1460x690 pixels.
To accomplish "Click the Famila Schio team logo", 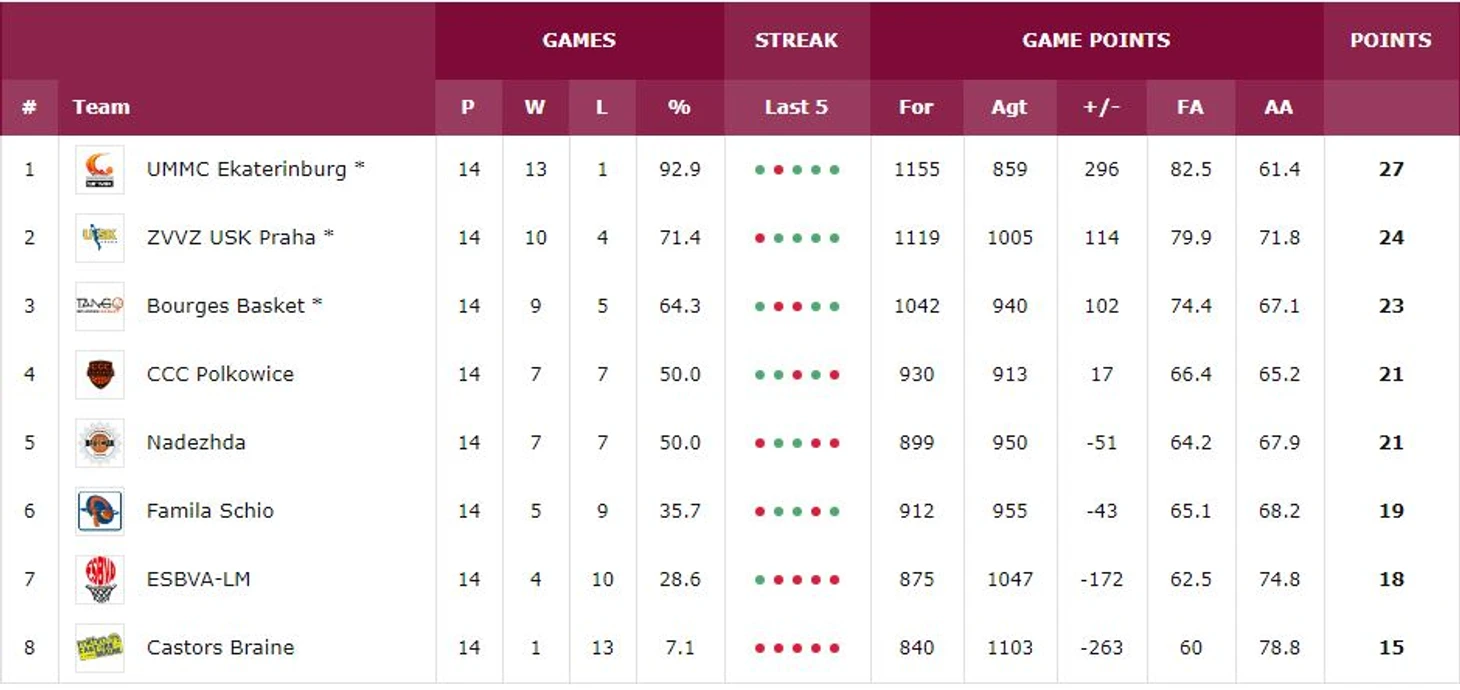I will (100, 511).
